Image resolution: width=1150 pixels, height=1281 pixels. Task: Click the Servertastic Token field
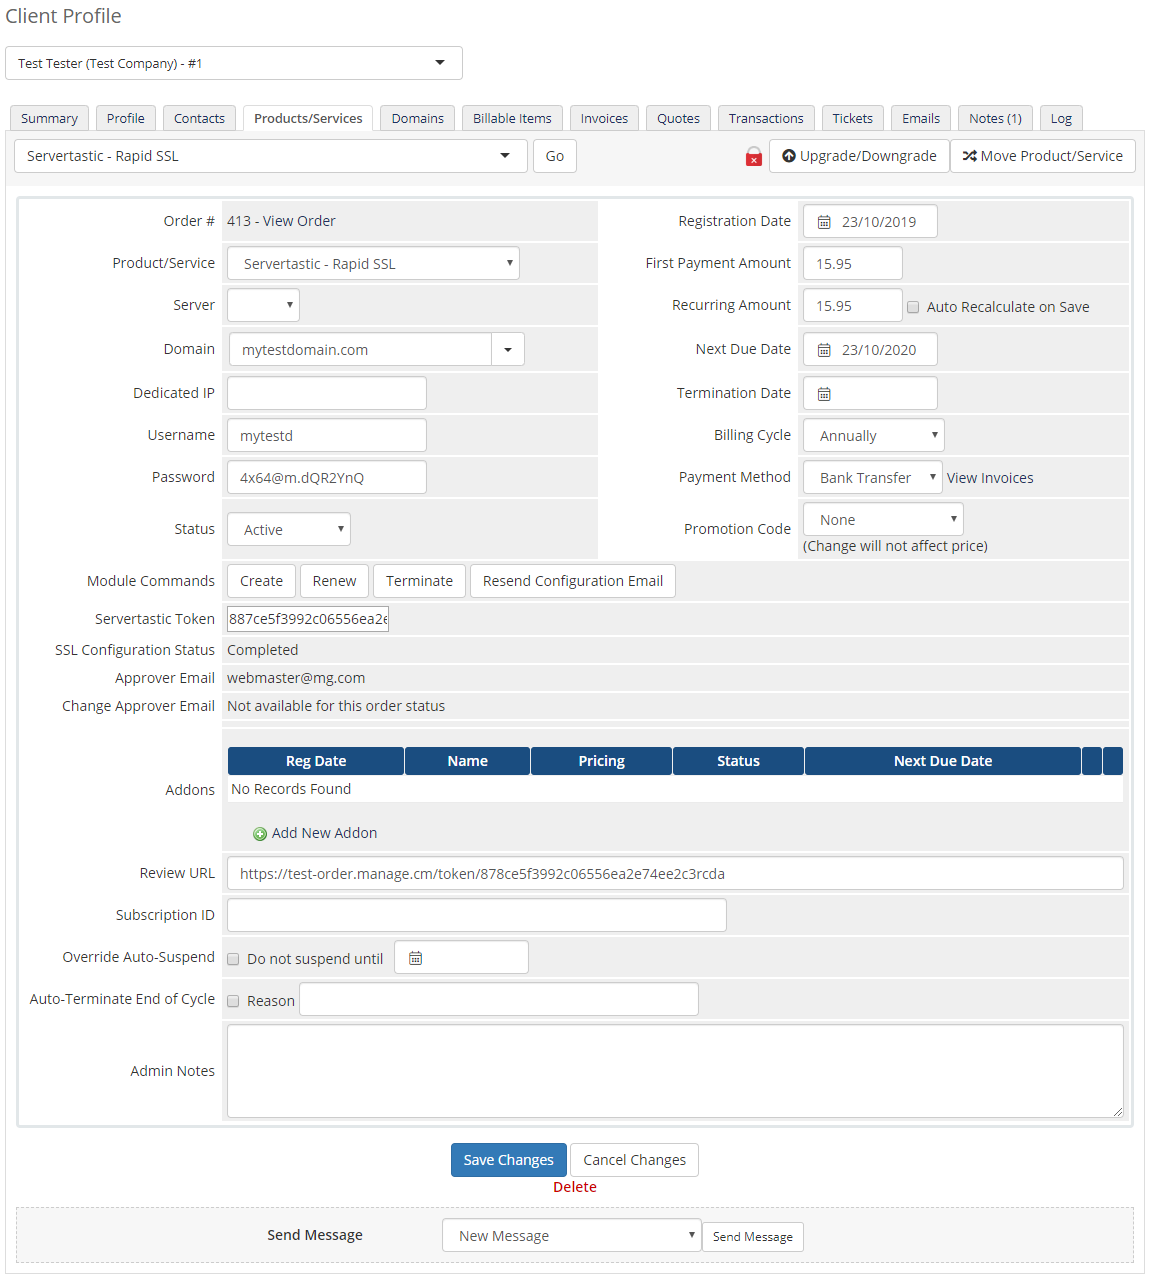[308, 619]
